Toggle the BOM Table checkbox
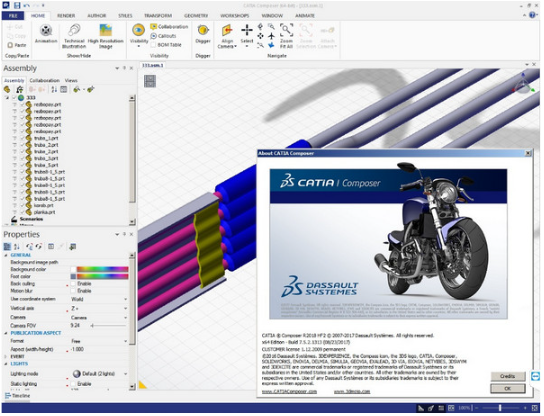 pyautogui.click(x=153, y=45)
